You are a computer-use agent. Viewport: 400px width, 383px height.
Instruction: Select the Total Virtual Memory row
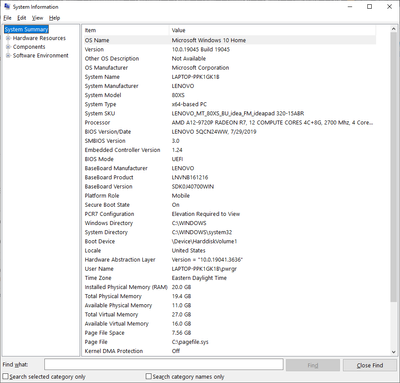[229, 314]
